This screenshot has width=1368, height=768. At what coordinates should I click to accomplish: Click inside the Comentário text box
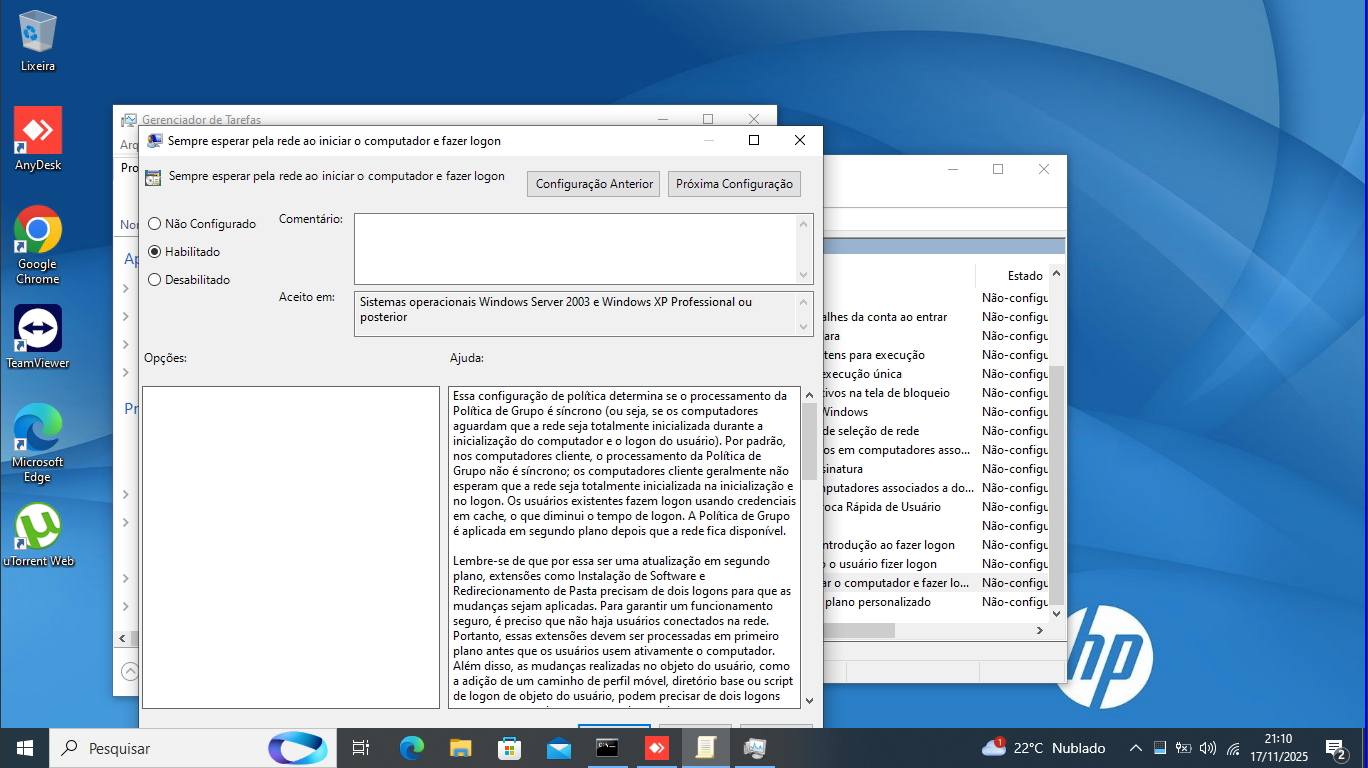[x=575, y=248]
